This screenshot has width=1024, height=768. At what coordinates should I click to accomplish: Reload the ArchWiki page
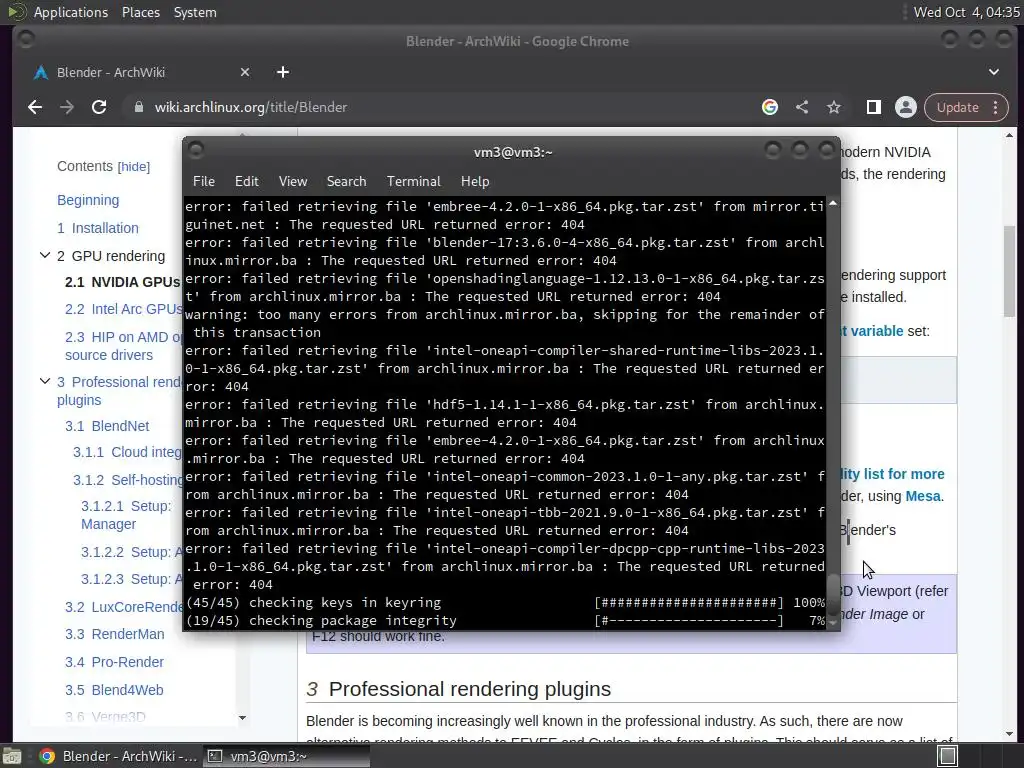coord(99,107)
